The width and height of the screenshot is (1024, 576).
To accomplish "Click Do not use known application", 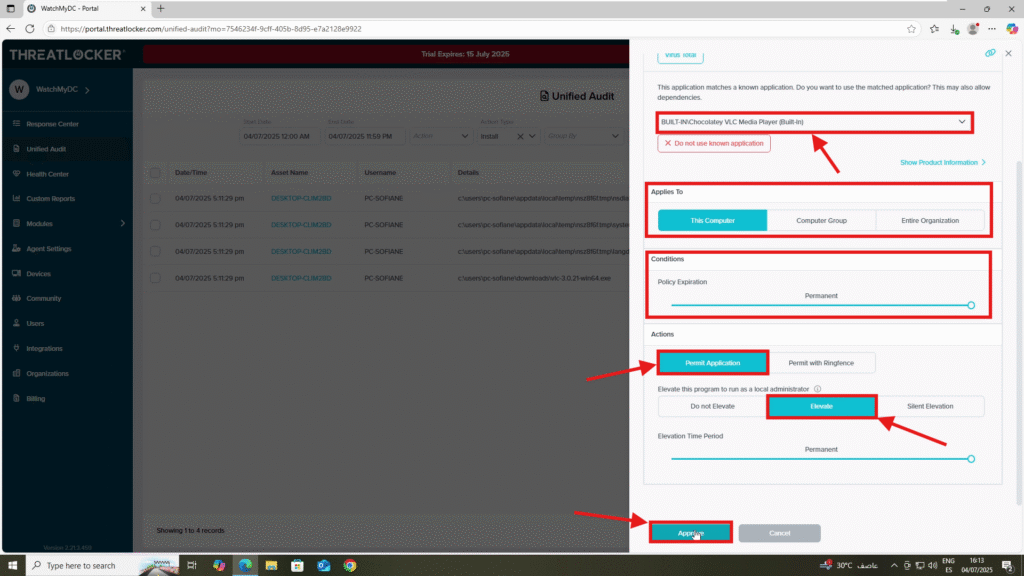I will click(x=714, y=143).
